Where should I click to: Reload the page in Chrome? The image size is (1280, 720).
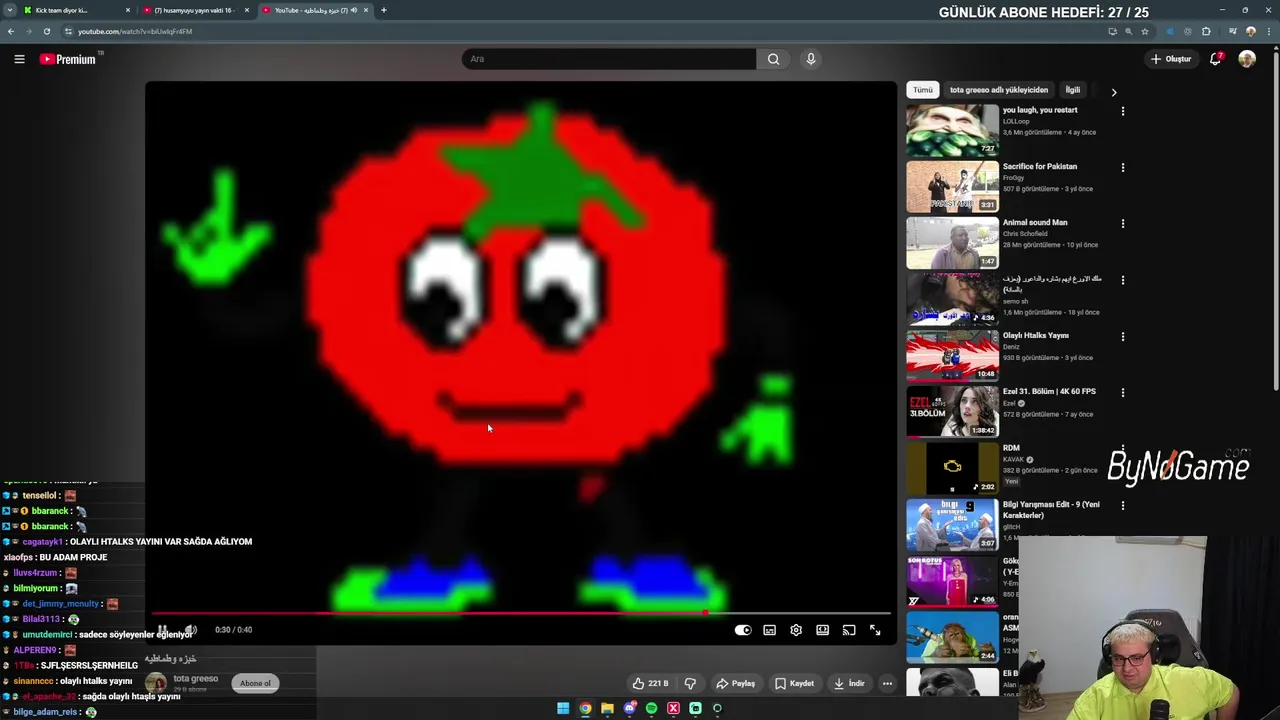coord(46,31)
